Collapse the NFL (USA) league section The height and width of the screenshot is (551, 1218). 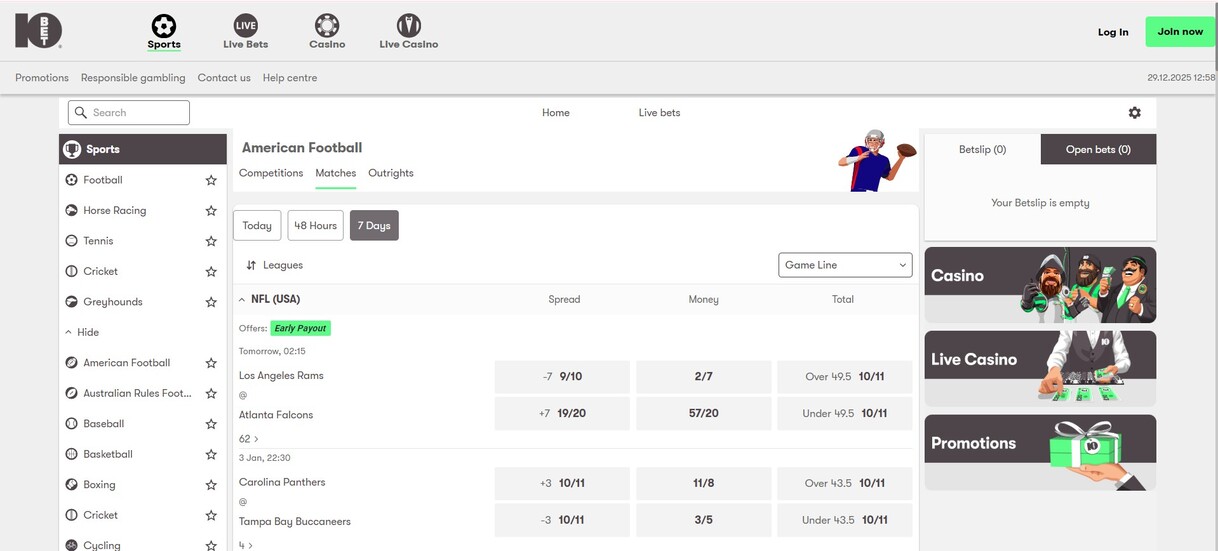click(242, 299)
